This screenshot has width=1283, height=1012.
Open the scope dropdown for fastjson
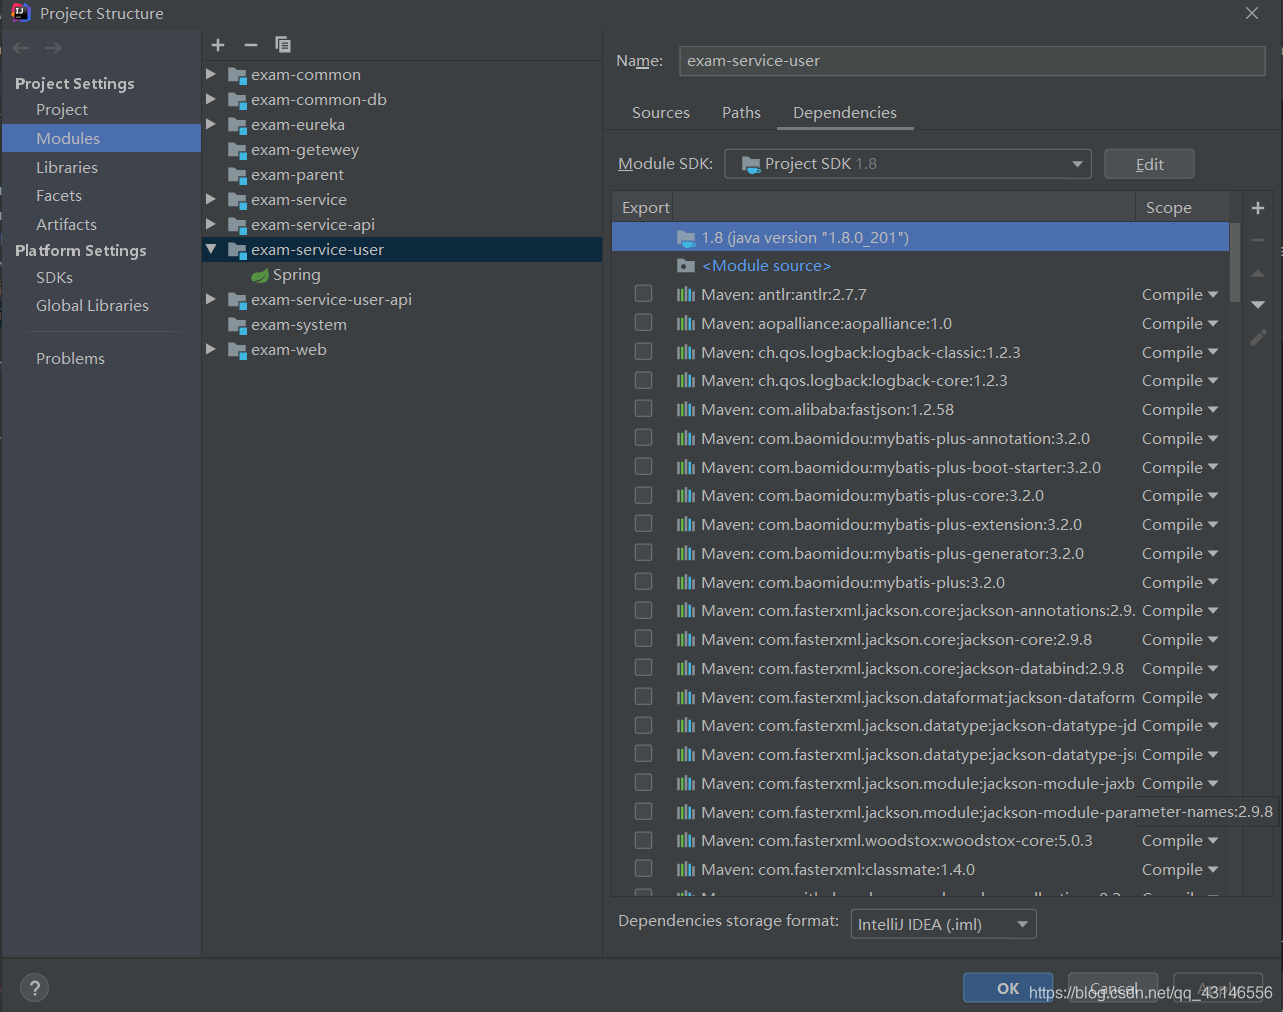pos(1180,410)
